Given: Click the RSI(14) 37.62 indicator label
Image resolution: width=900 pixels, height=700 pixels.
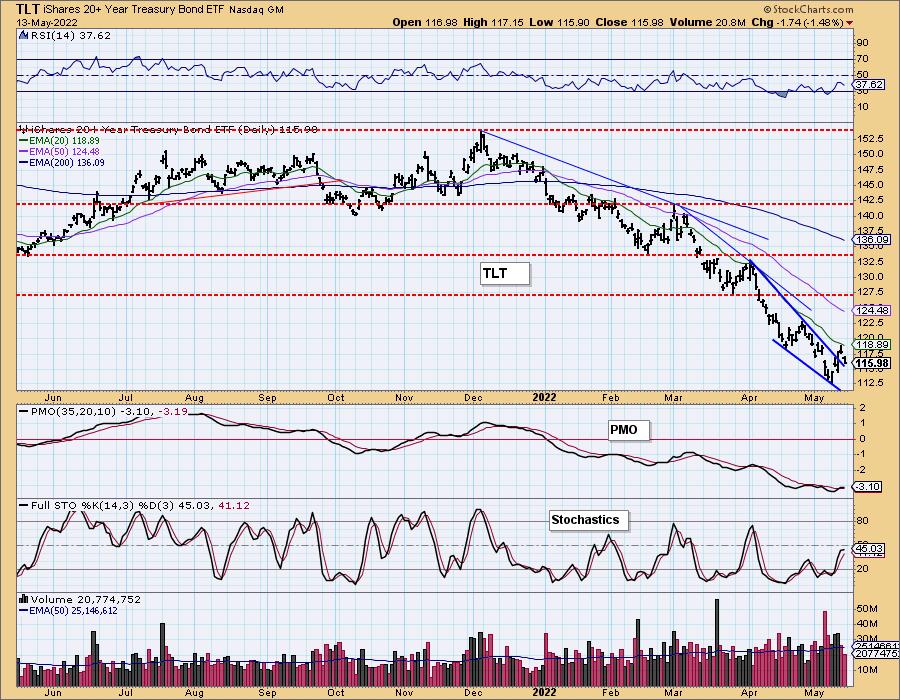Looking at the screenshot, I should [x=70, y=36].
